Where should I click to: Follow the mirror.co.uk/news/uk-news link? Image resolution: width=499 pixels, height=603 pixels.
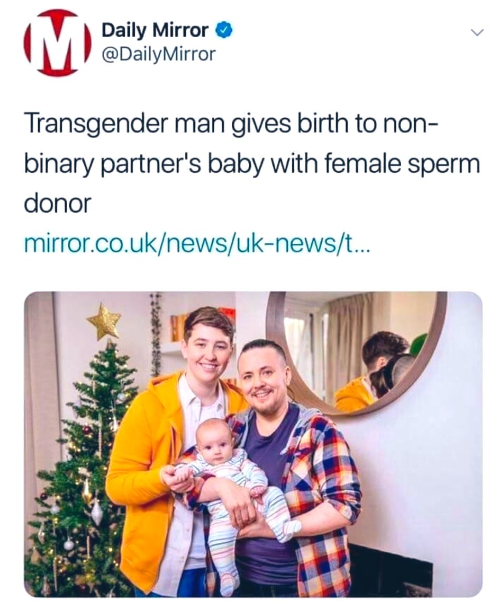[197, 244]
